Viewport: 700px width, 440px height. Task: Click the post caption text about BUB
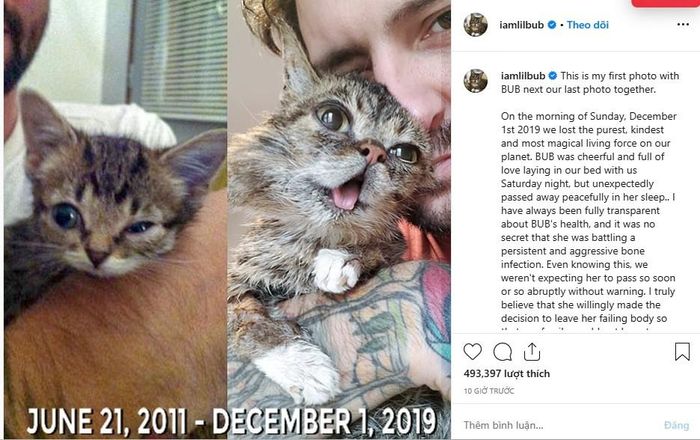pos(588,203)
